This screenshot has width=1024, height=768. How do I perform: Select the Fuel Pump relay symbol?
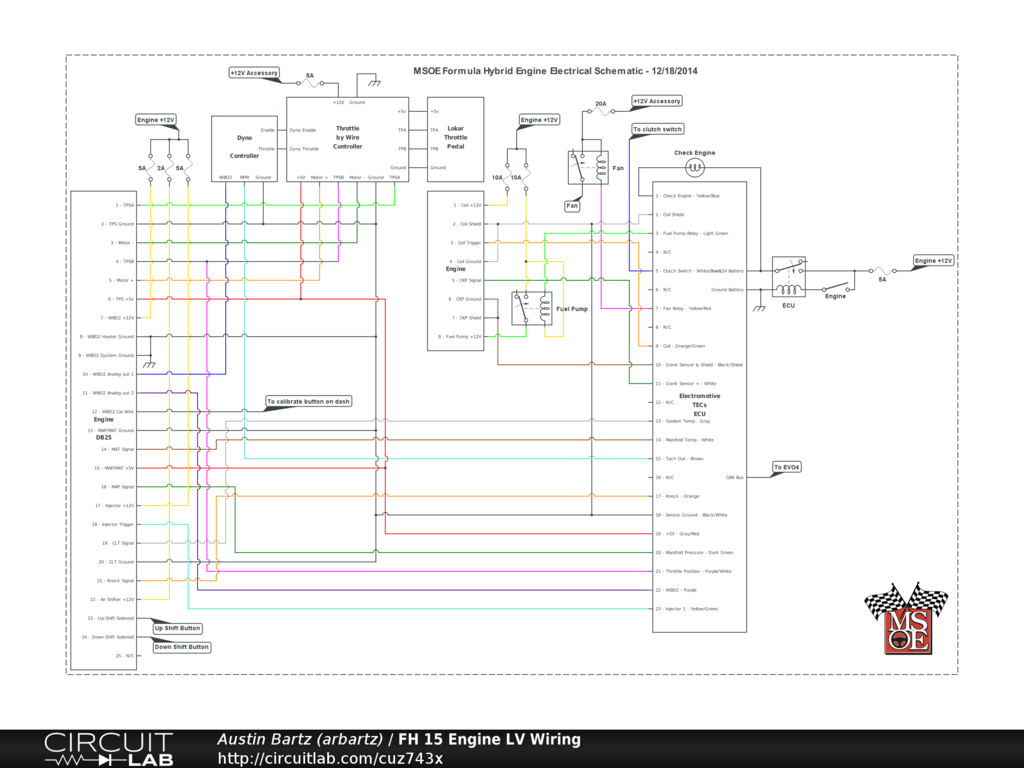click(x=531, y=308)
